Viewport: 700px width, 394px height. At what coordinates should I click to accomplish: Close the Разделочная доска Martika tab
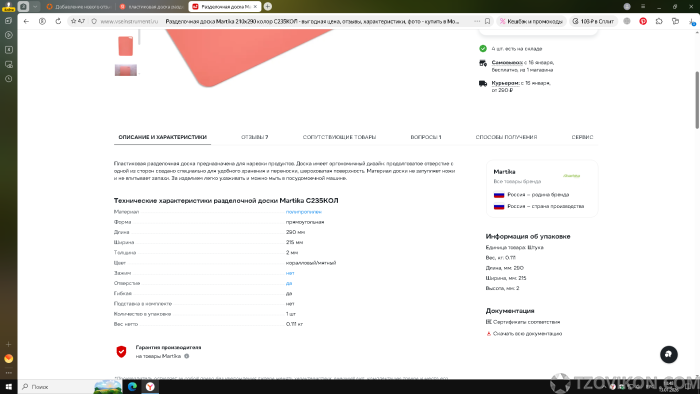click(255, 7)
